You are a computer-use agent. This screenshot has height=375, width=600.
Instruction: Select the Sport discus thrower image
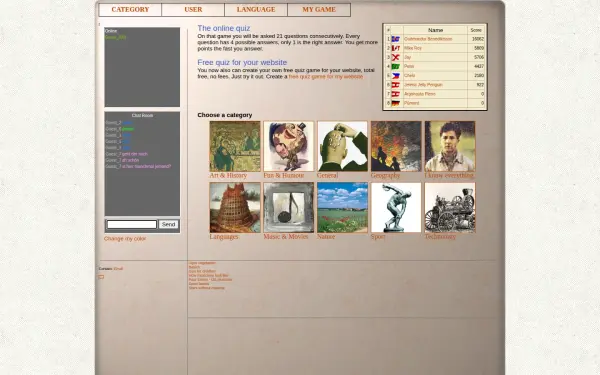(396, 207)
